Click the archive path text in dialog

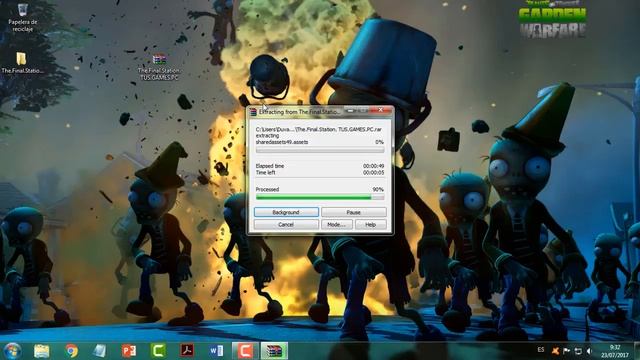click(x=319, y=129)
